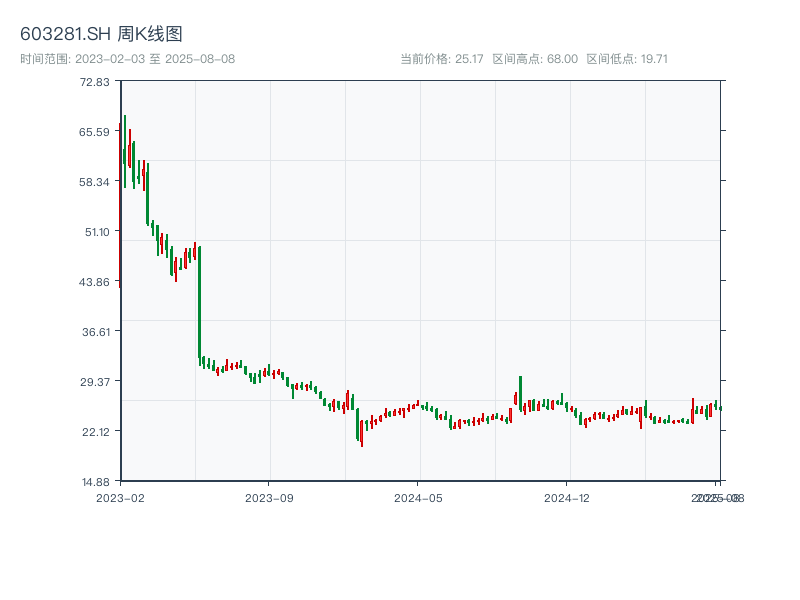The image size is (800, 600).
Task: Click the 603281.SH 周K线图 chart title
Action: pyautogui.click(x=101, y=35)
